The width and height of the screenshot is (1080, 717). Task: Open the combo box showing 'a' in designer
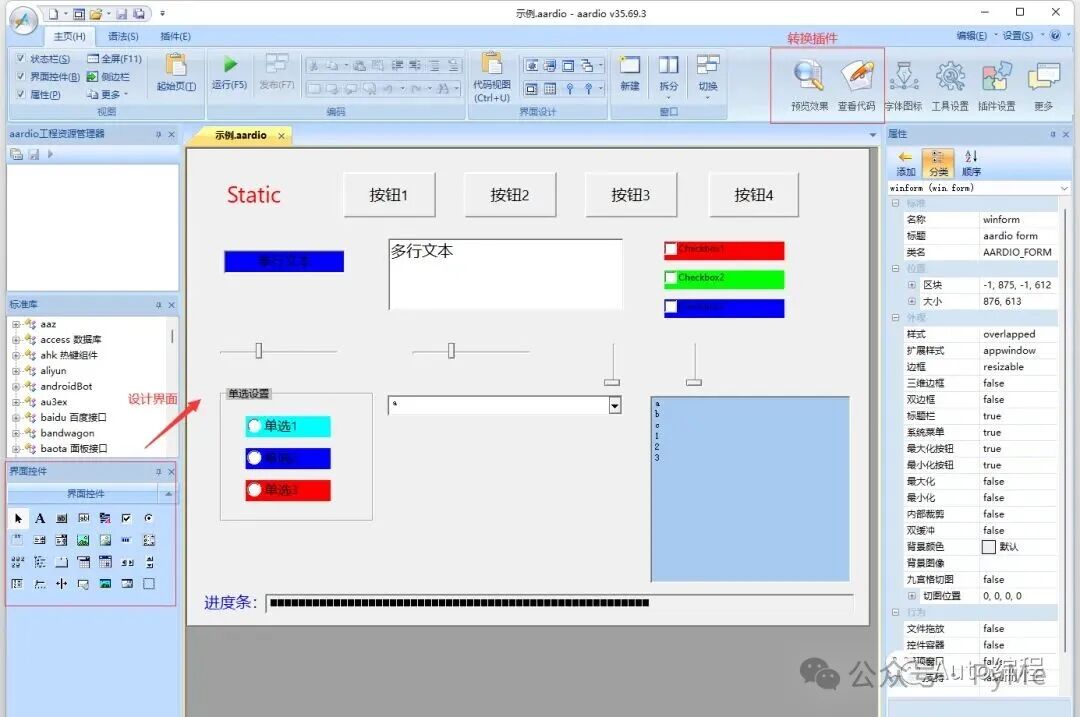(616, 405)
